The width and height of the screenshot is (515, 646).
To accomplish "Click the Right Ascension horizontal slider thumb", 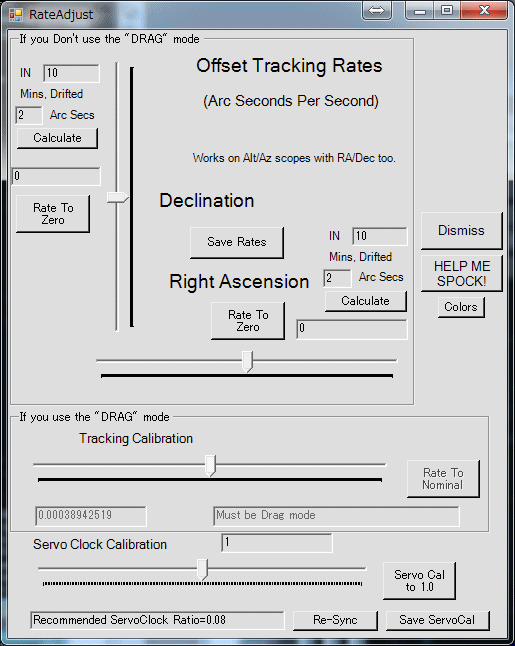I will tap(247, 361).
